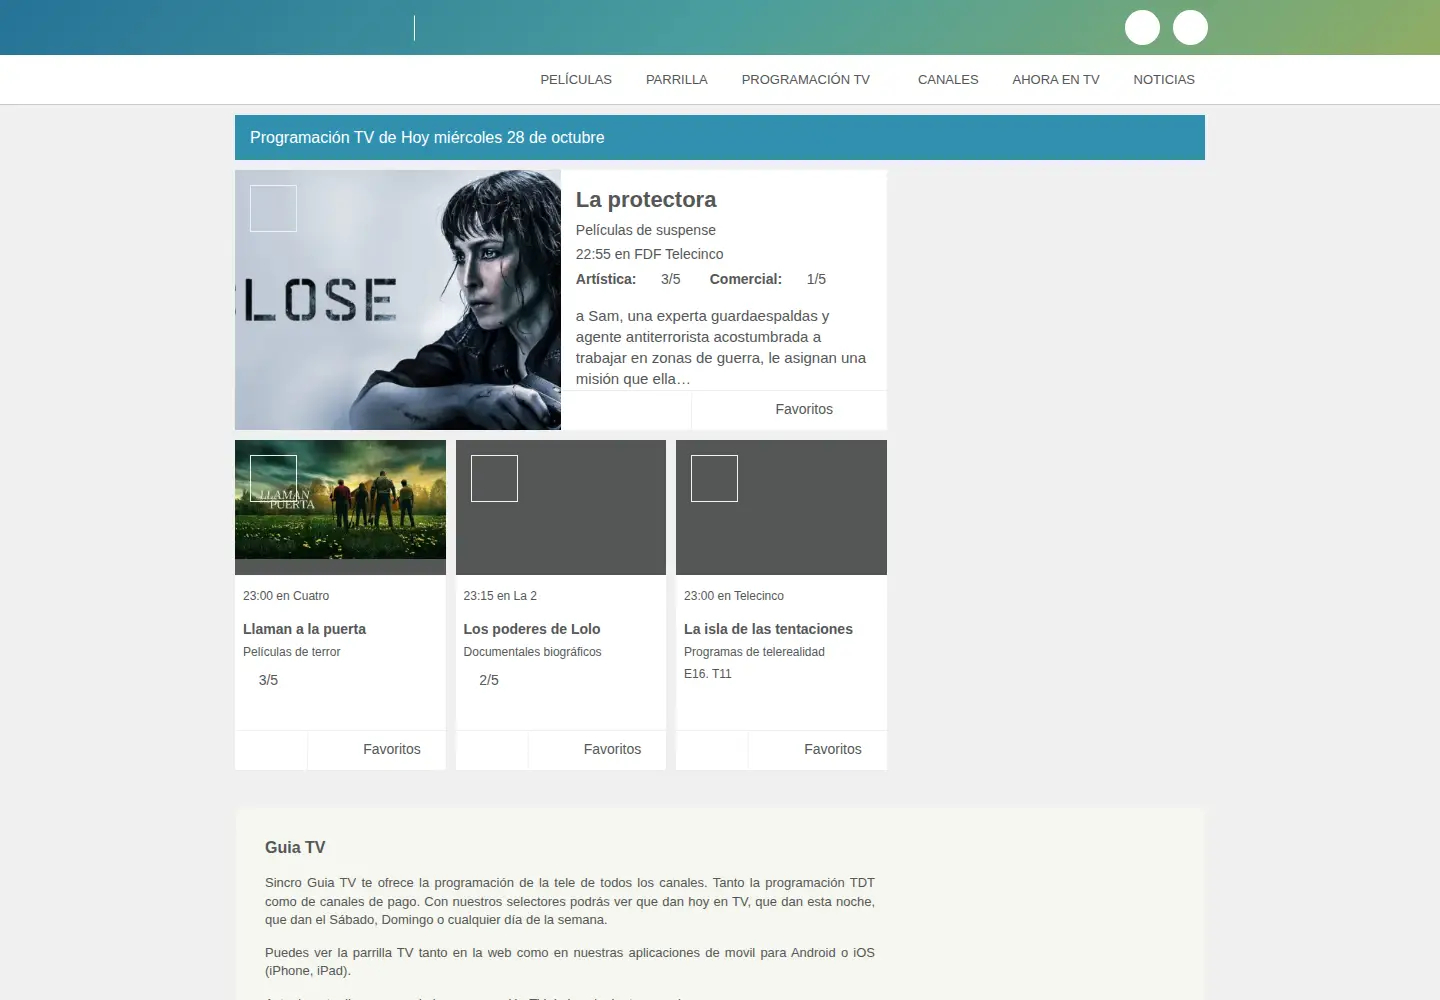Click the 'Comercial:' rating label
This screenshot has width=1440, height=1000.
pyautogui.click(x=746, y=279)
